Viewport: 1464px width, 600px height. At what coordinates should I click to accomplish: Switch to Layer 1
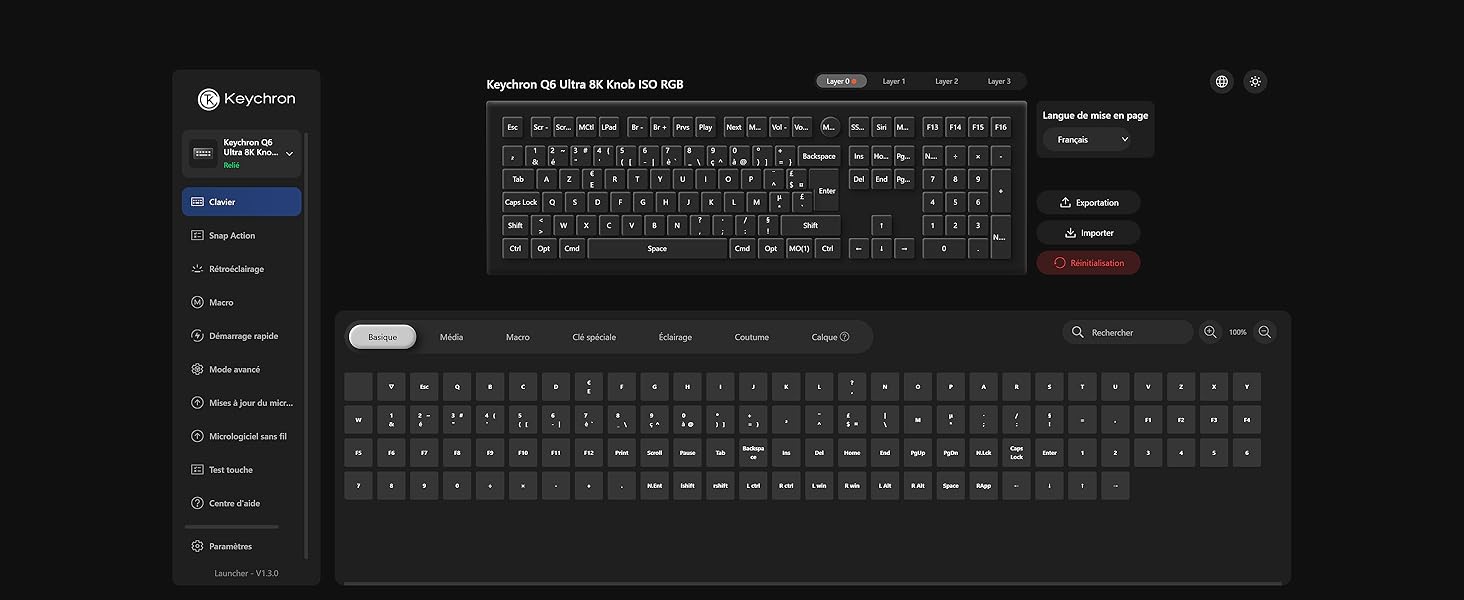click(x=894, y=81)
